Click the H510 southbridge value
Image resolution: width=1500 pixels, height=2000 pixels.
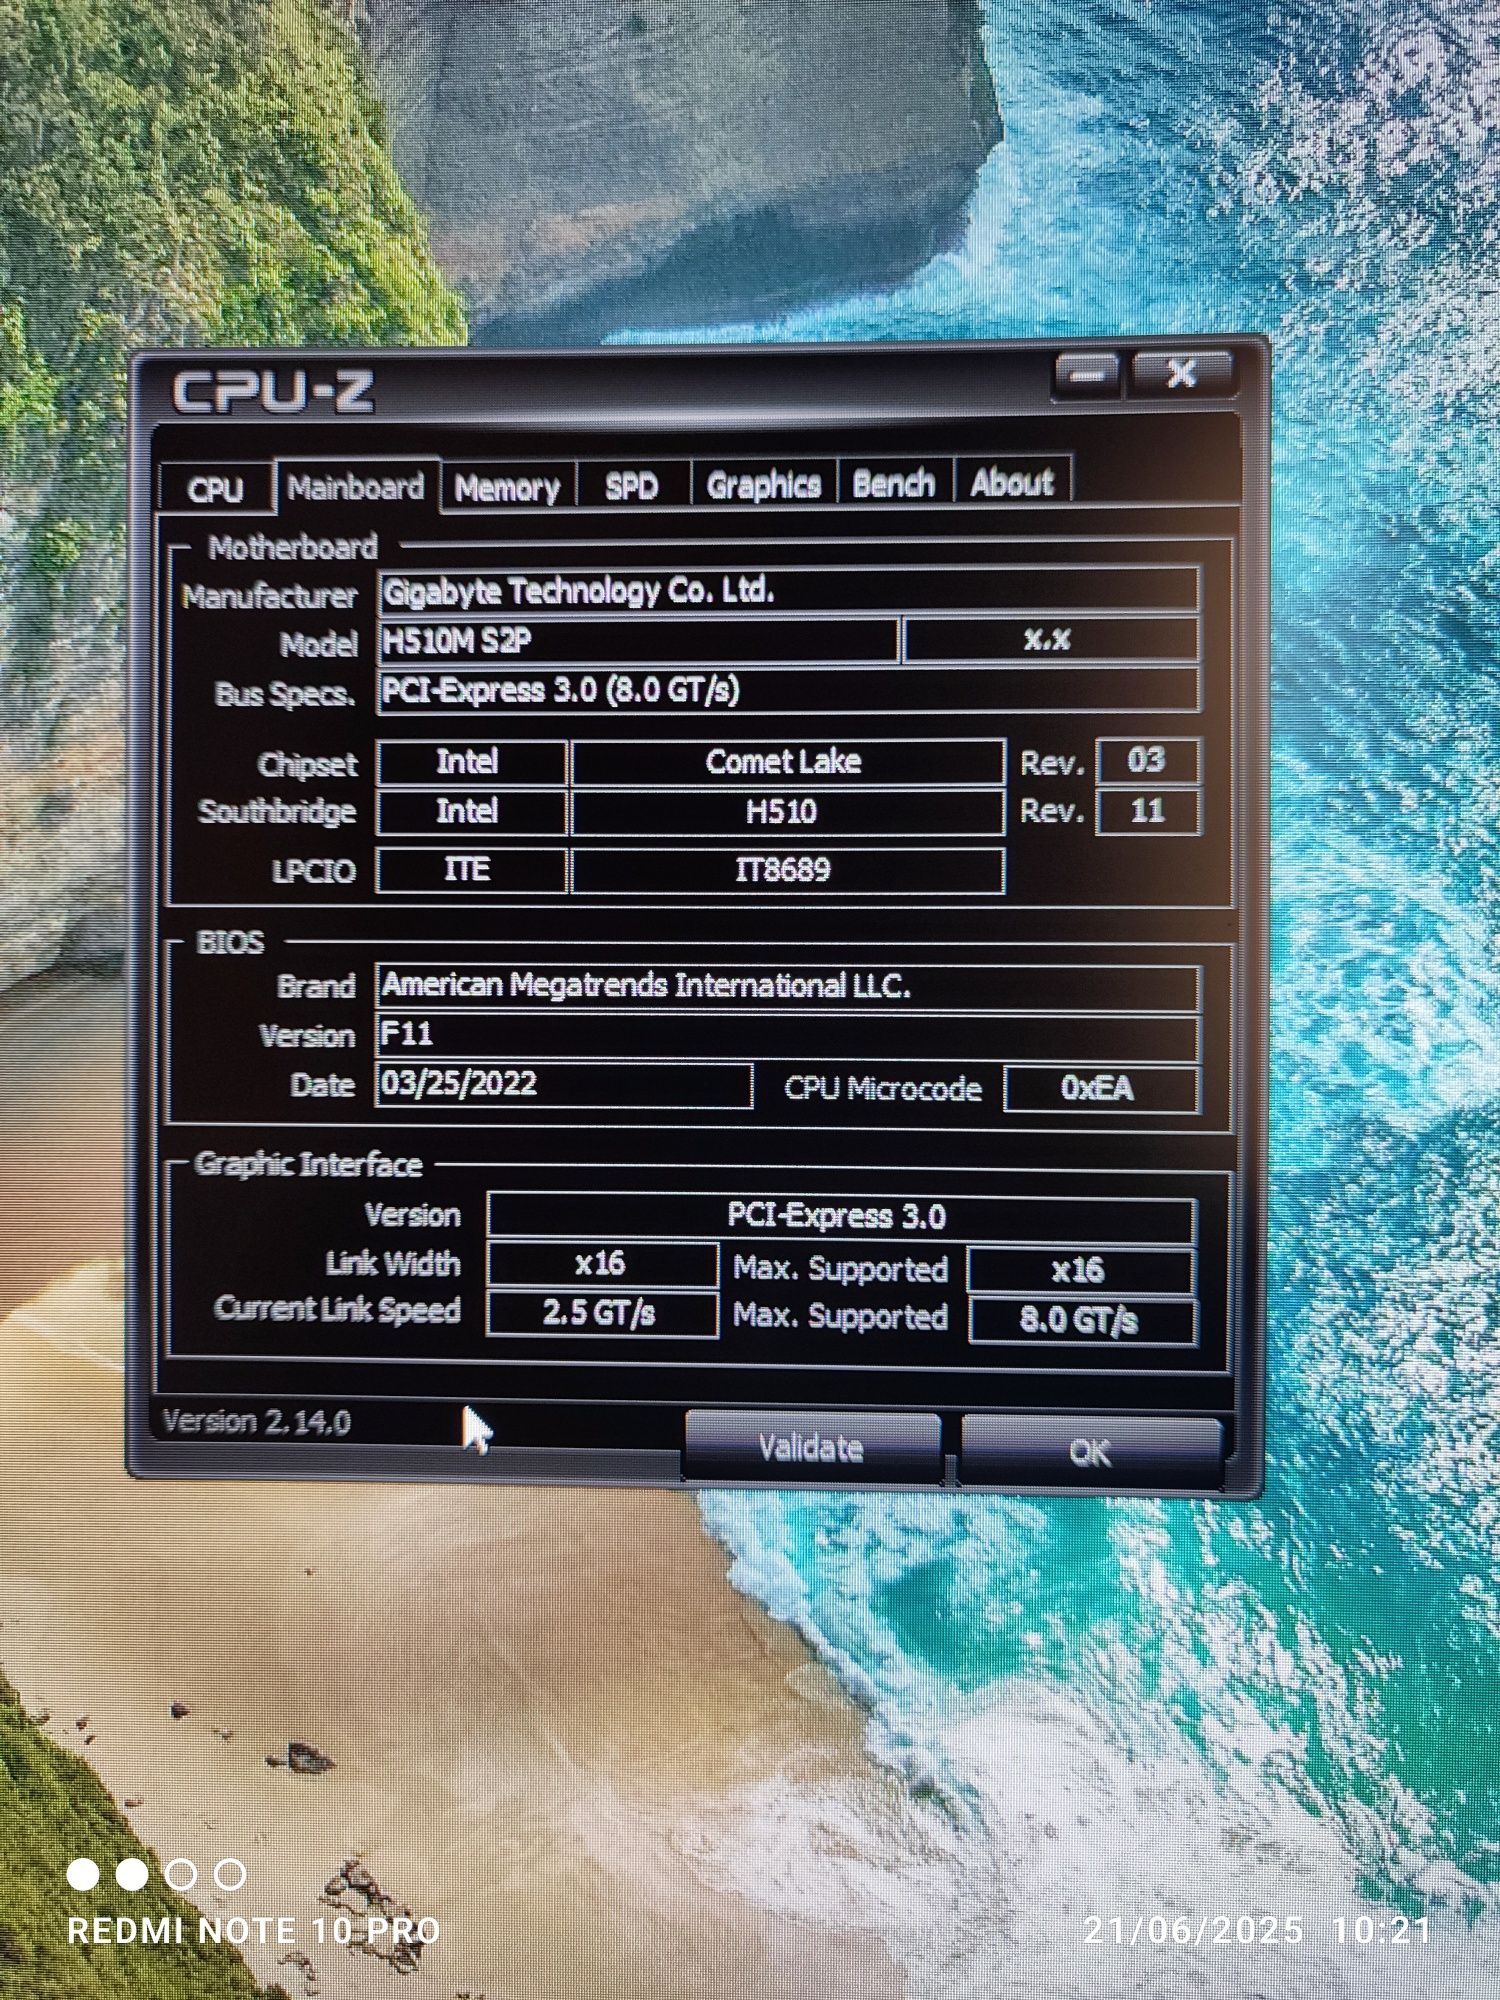pos(786,812)
